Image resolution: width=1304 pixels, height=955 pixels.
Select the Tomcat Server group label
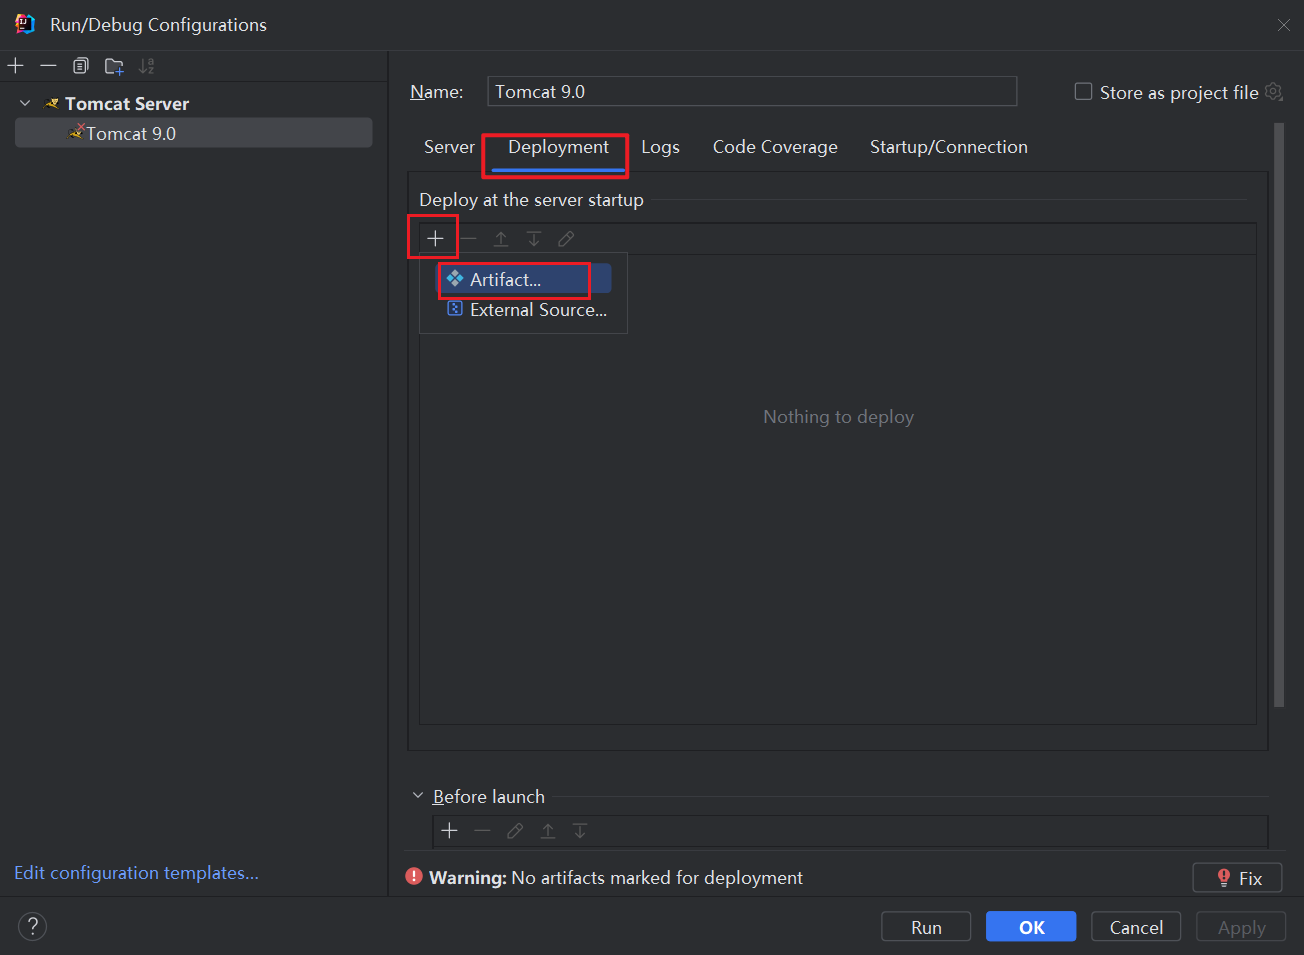[x=127, y=103]
